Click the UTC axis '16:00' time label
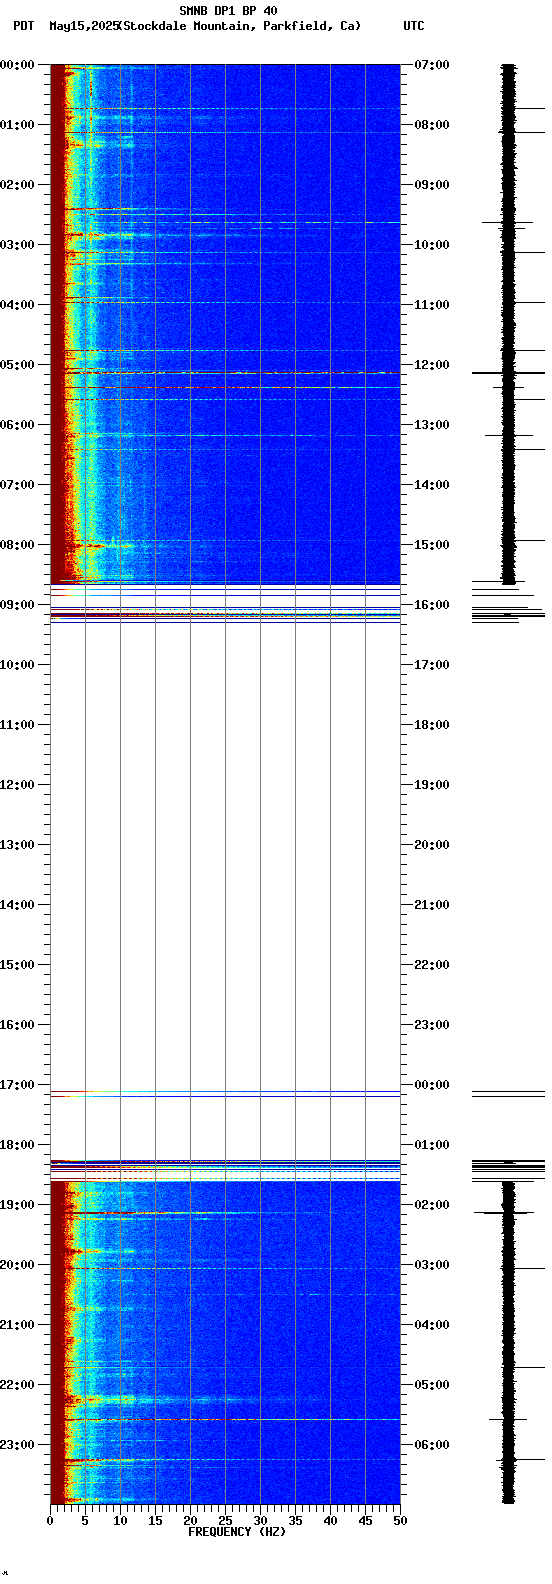The height and width of the screenshot is (1584, 552). click(432, 605)
